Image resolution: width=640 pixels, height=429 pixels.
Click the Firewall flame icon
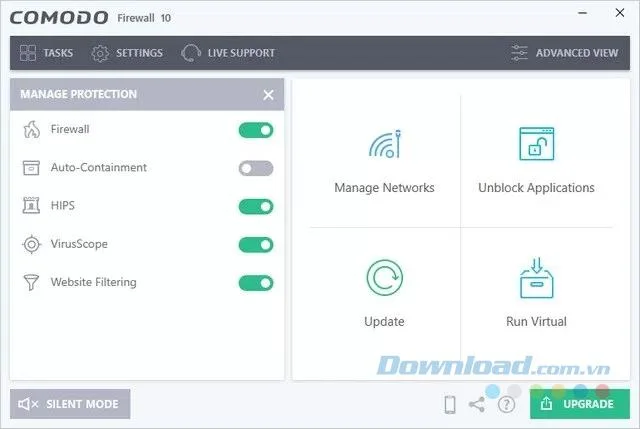[31, 129]
